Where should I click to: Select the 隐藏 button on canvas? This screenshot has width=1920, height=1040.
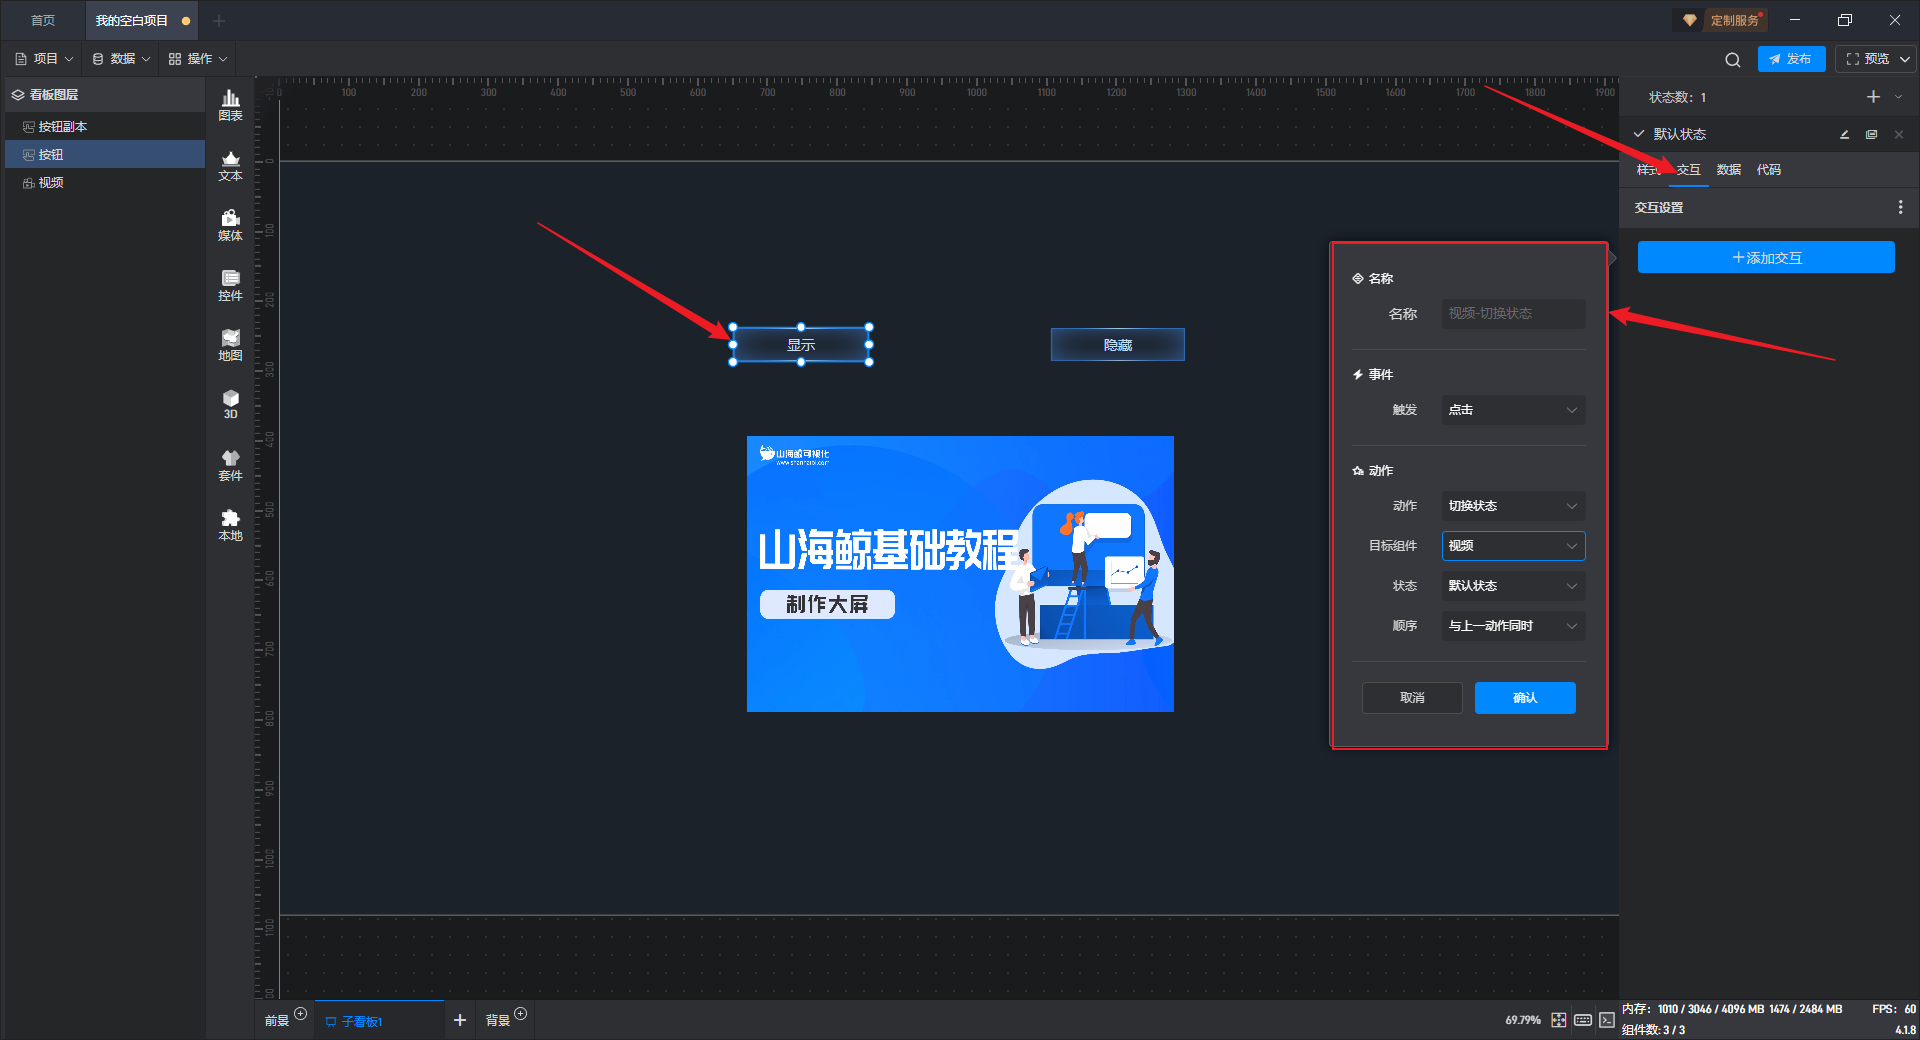(1117, 345)
